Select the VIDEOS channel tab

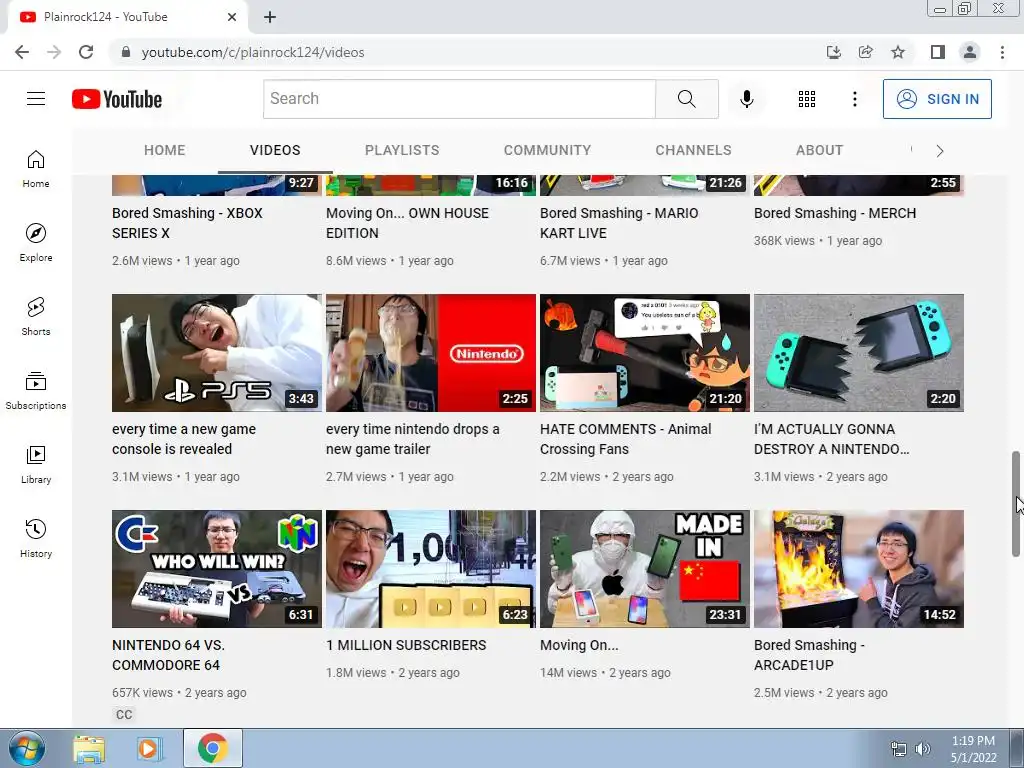[x=275, y=150]
